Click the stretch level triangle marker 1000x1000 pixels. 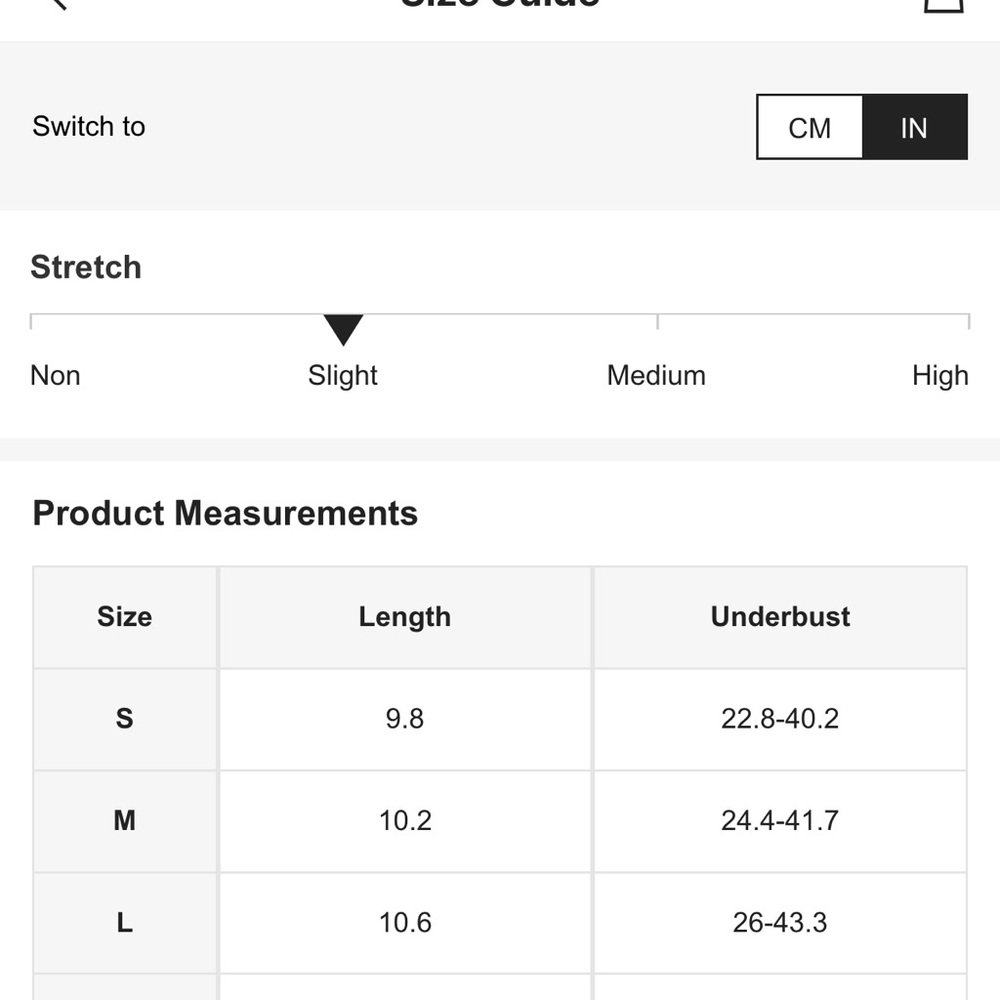pos(343,329)
